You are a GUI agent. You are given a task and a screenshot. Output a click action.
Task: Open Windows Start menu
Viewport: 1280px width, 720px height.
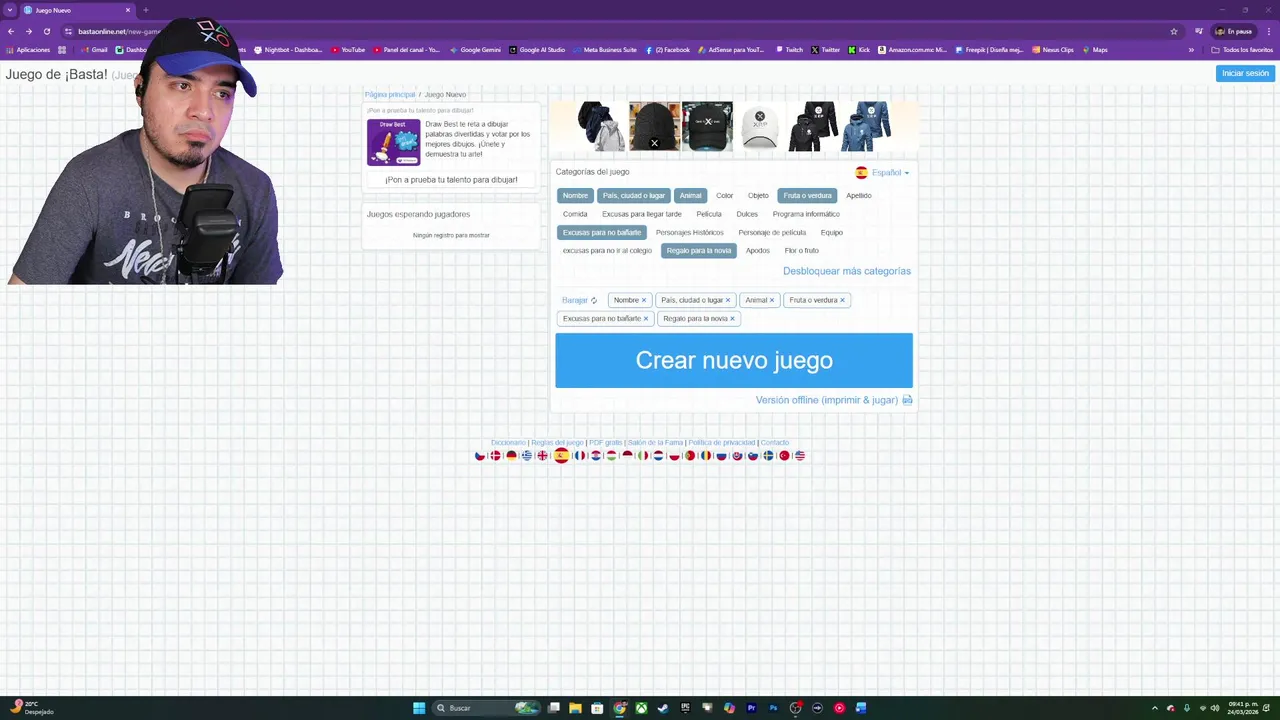click(x=419, y=708)
